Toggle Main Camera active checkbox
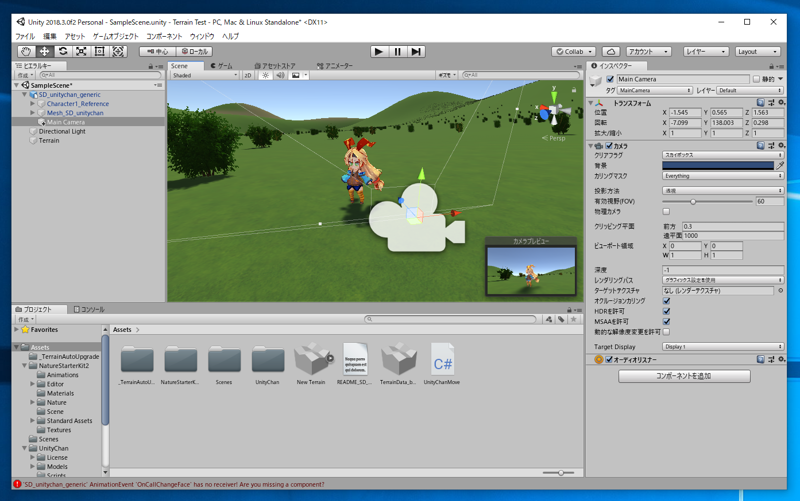This screenshot has height=501, width=800. click(x=610, y=79)
